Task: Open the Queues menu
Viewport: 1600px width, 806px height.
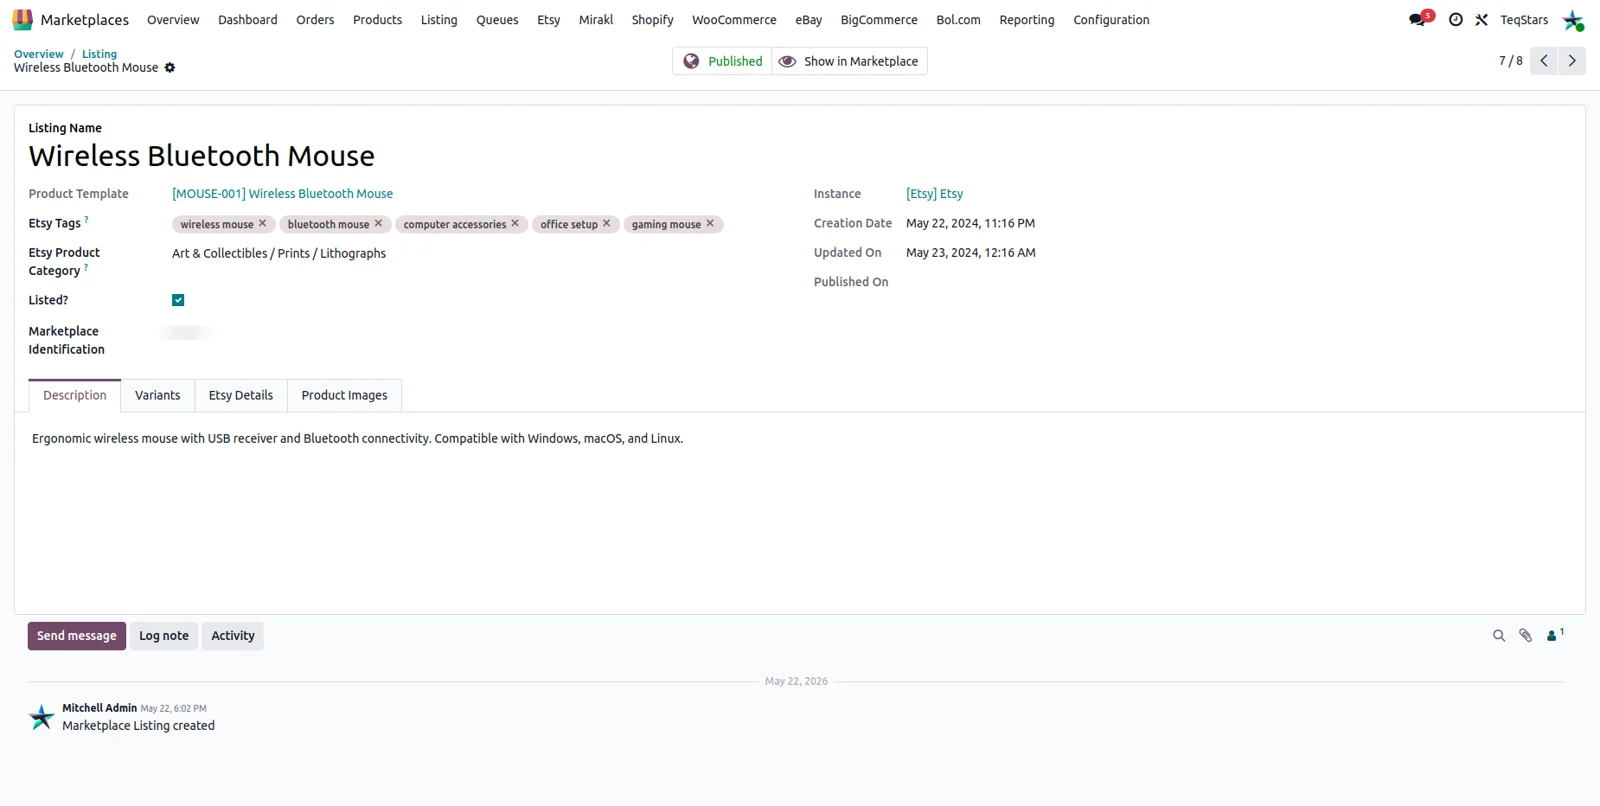Action: tap(497, 20)
